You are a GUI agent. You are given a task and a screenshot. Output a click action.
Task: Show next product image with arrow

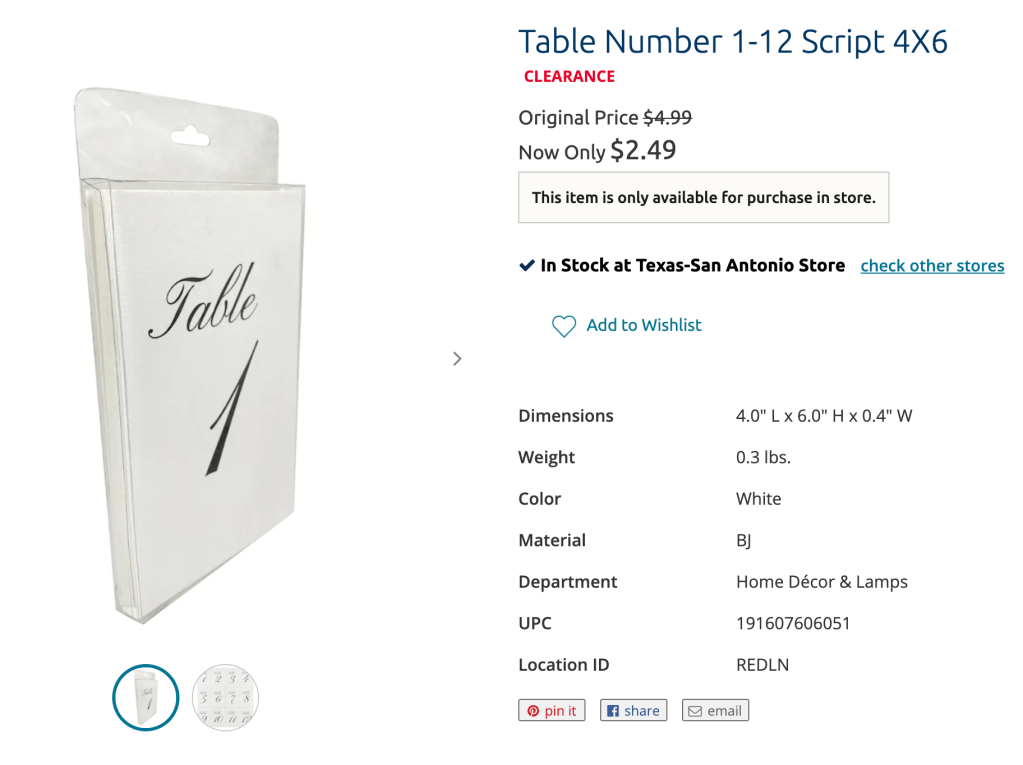[x=457, y=358]
